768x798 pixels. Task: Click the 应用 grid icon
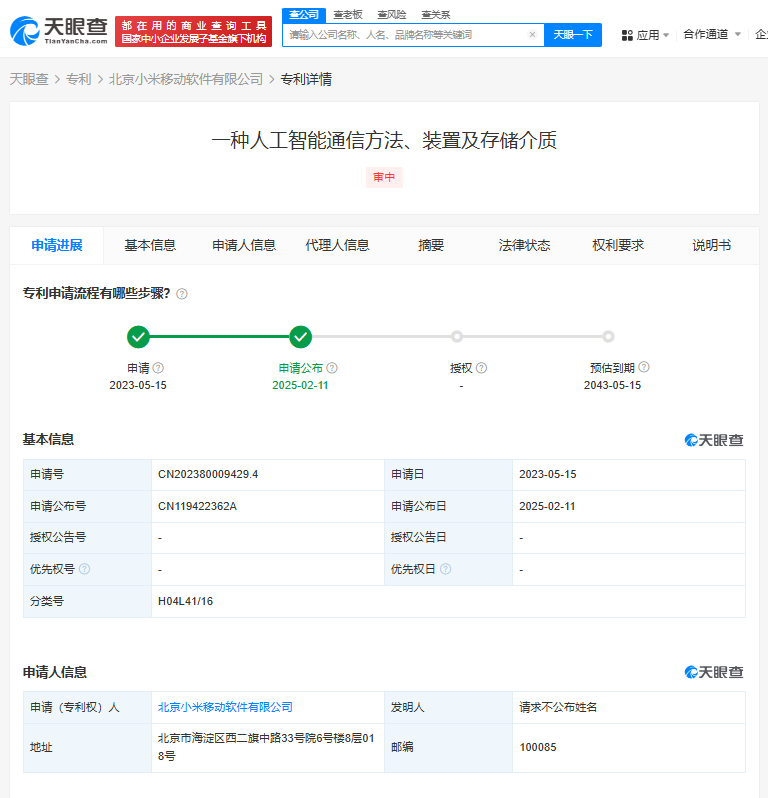tap(627, 35)
